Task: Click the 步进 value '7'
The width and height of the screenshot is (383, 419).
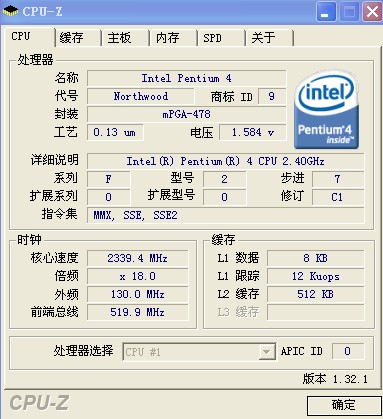Action: click(x=338, y=179)
